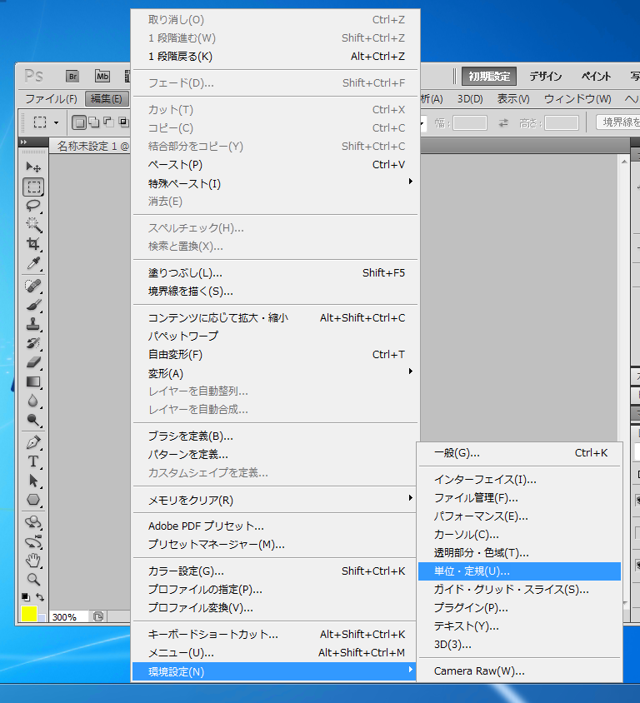Image resolution: width=640 pixels, height=703 pixels.
Task: Select the Custom Shape tool
Action: [x=33, y=499]
